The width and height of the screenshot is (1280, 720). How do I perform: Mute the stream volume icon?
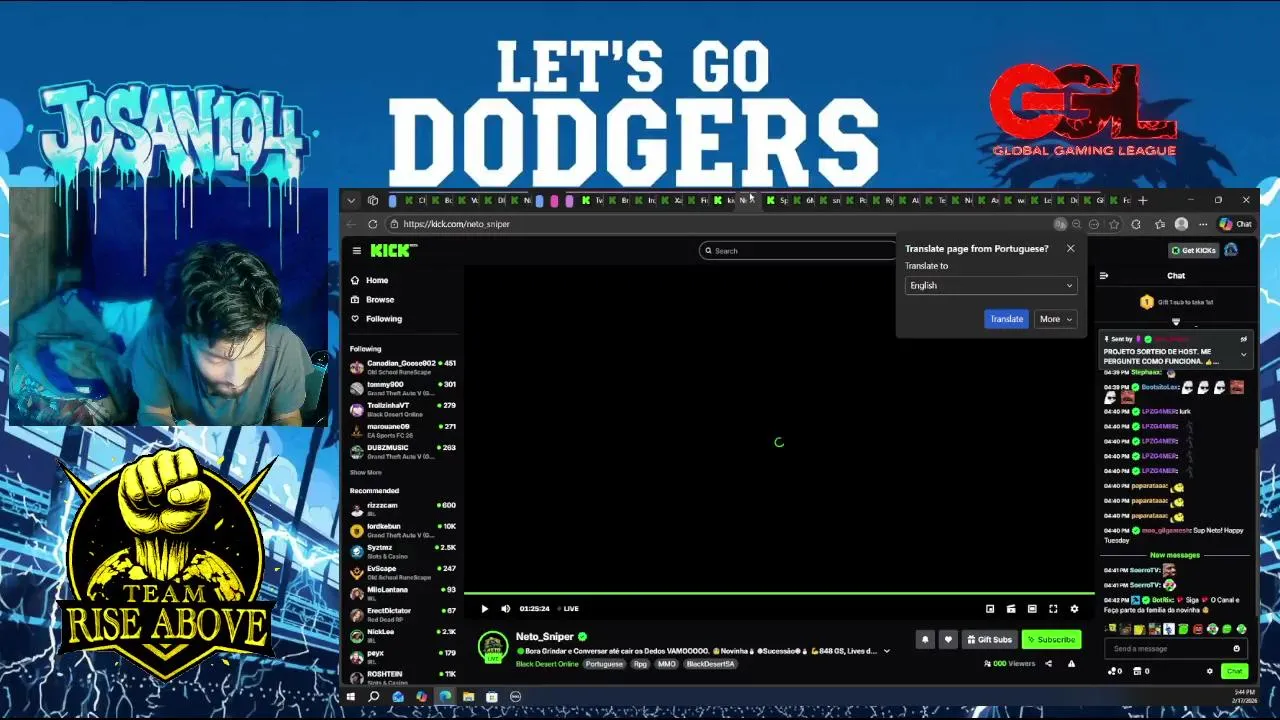(505, 608)
